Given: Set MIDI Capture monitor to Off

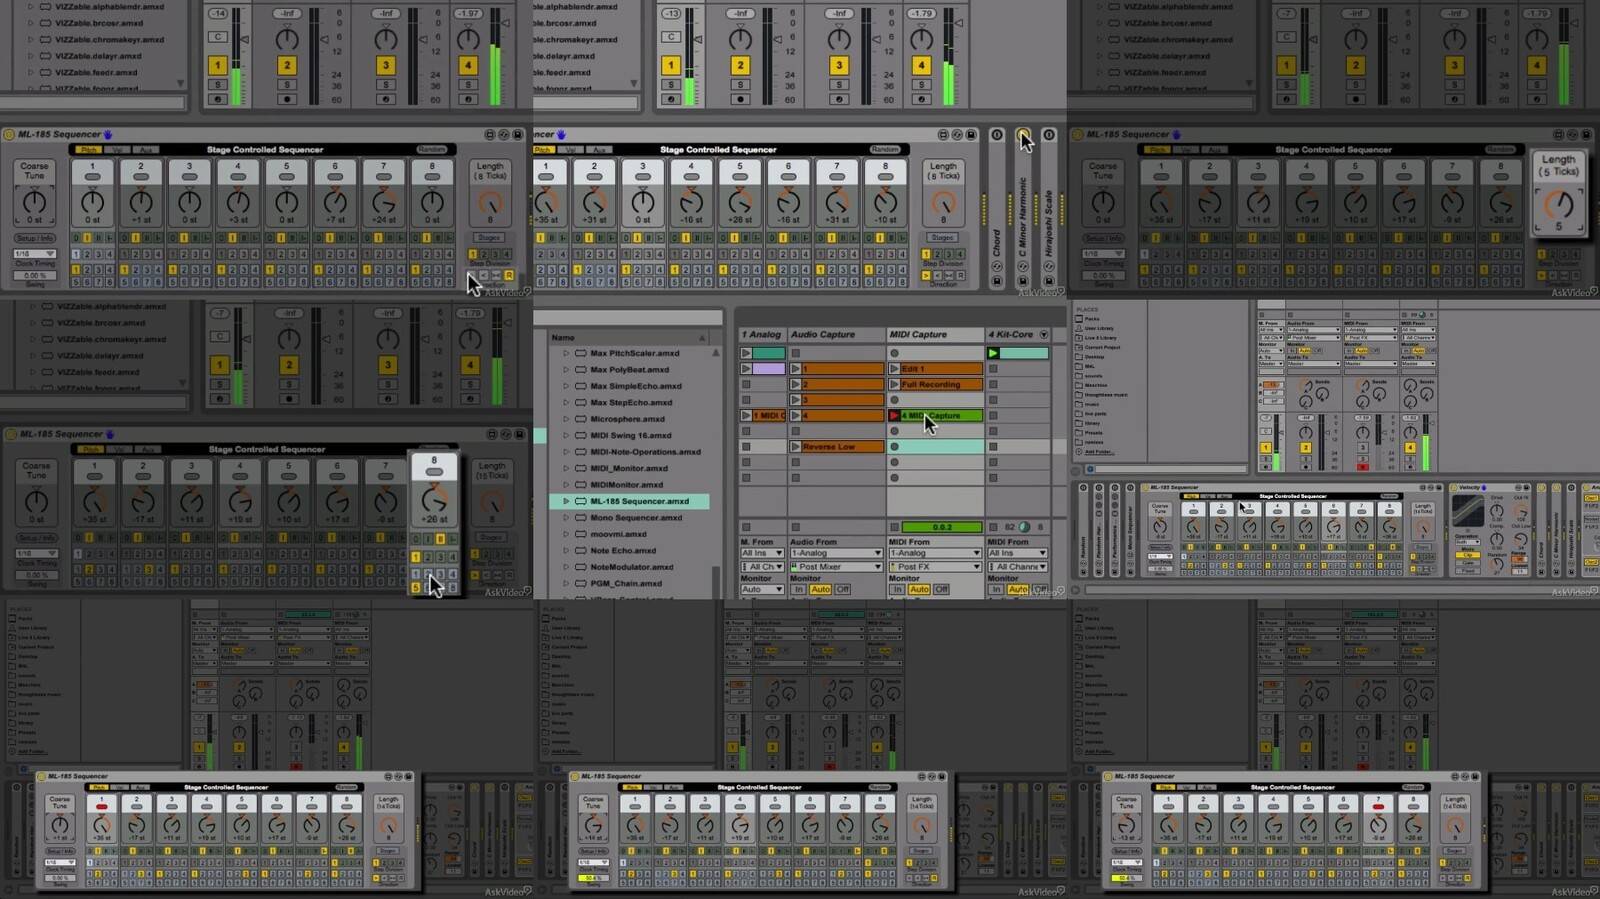Looking at the screenshot, I should pos(941,590).
